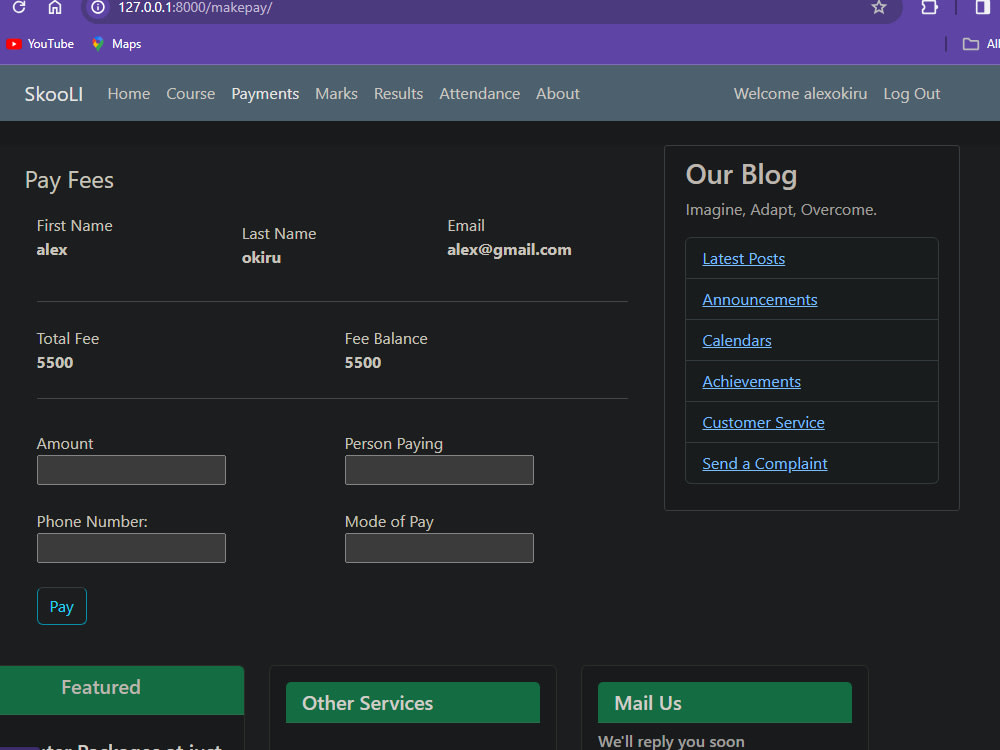Focus the Mode of Pay field
Image resolution: width=1000 pixels, height=750 pixels.
pyautogui.click(x=439, y=548)
